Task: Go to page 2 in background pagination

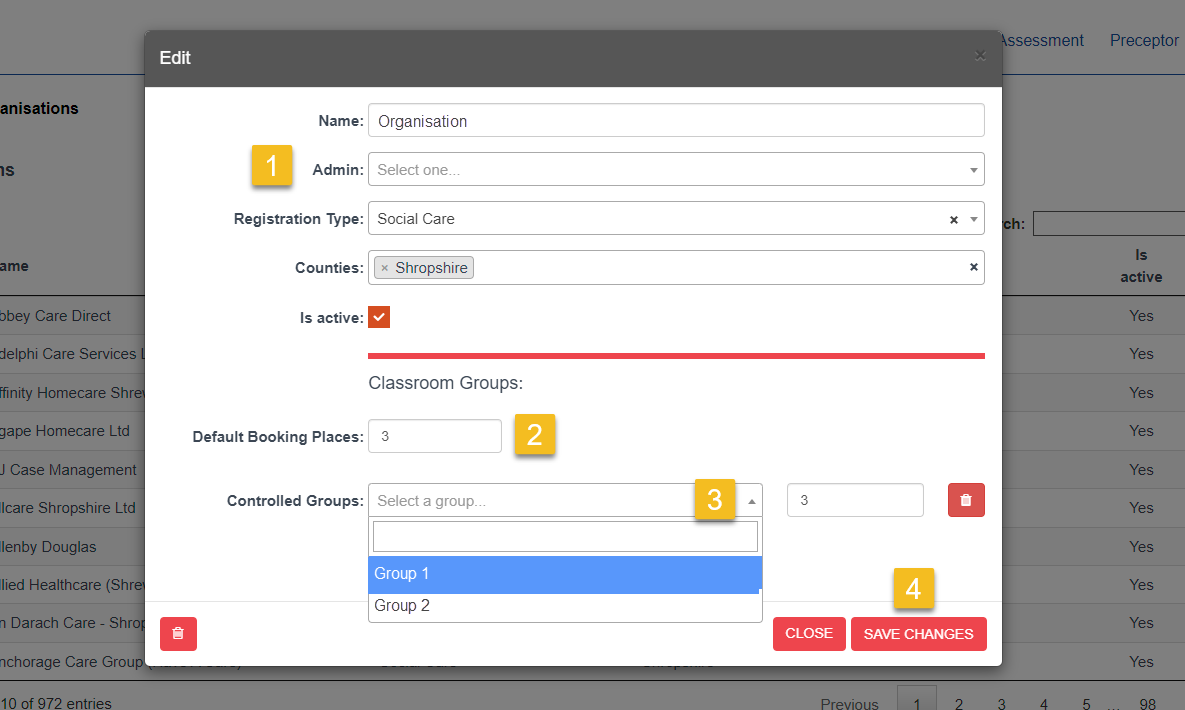Action: (x=958, y=704)
